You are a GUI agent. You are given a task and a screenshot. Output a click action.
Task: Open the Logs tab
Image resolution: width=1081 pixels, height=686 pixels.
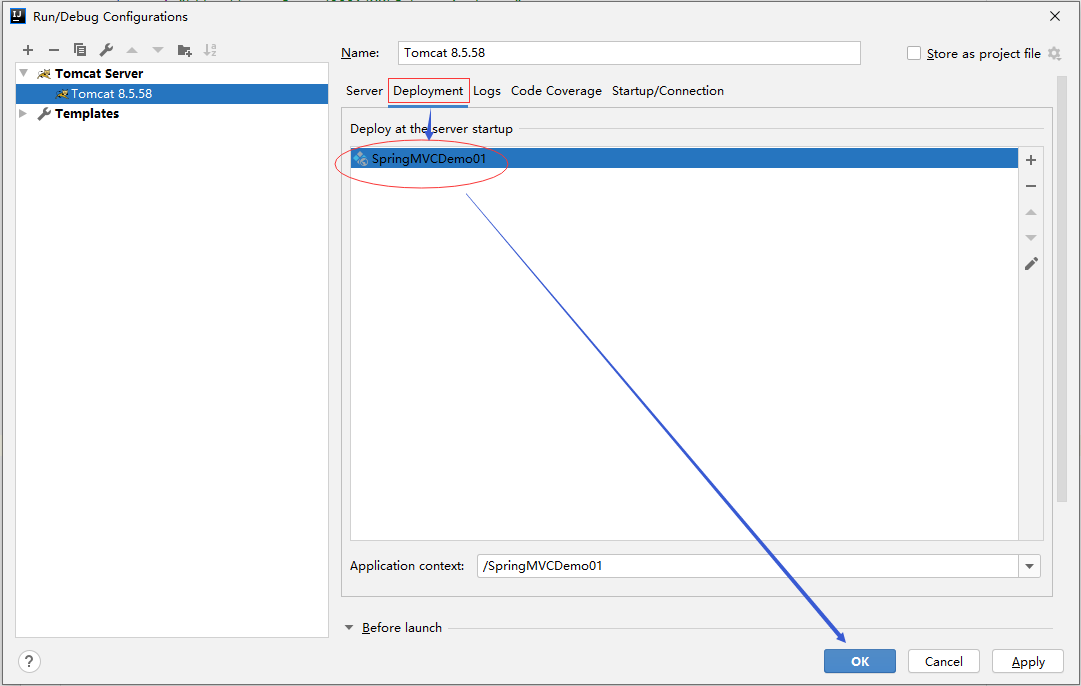487,91
